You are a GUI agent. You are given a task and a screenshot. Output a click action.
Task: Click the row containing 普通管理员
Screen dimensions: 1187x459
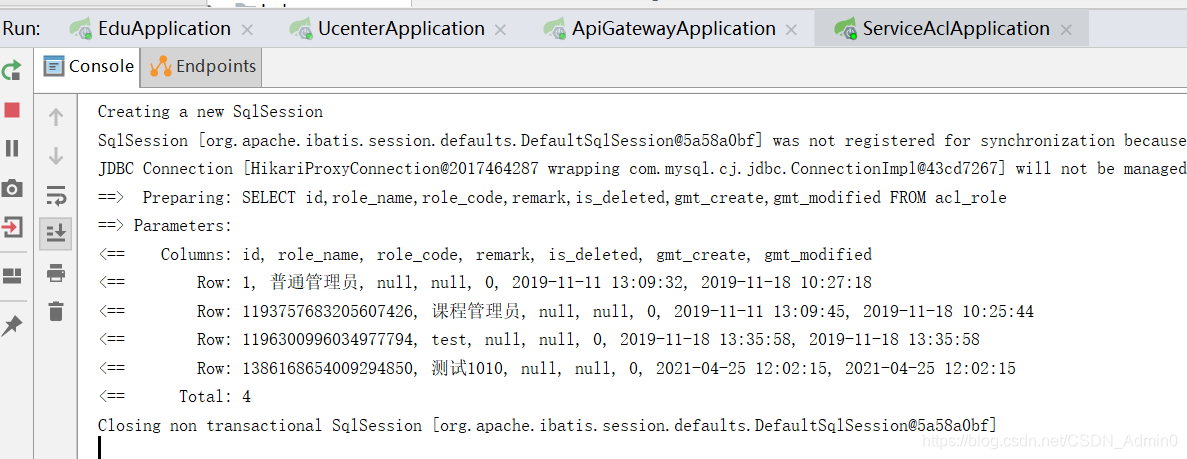pos(484,283)
